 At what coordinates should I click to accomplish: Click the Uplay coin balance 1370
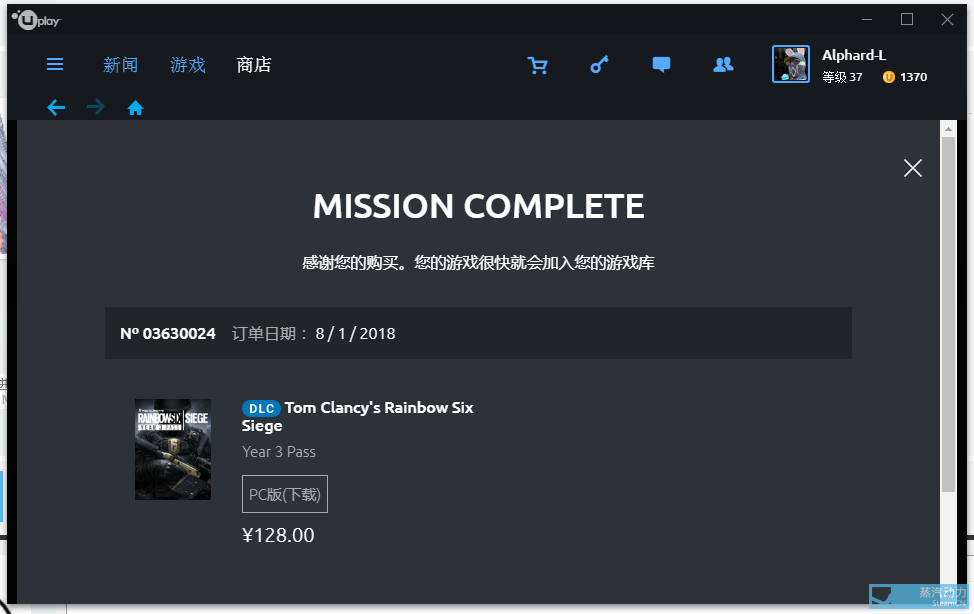[905, 77]
